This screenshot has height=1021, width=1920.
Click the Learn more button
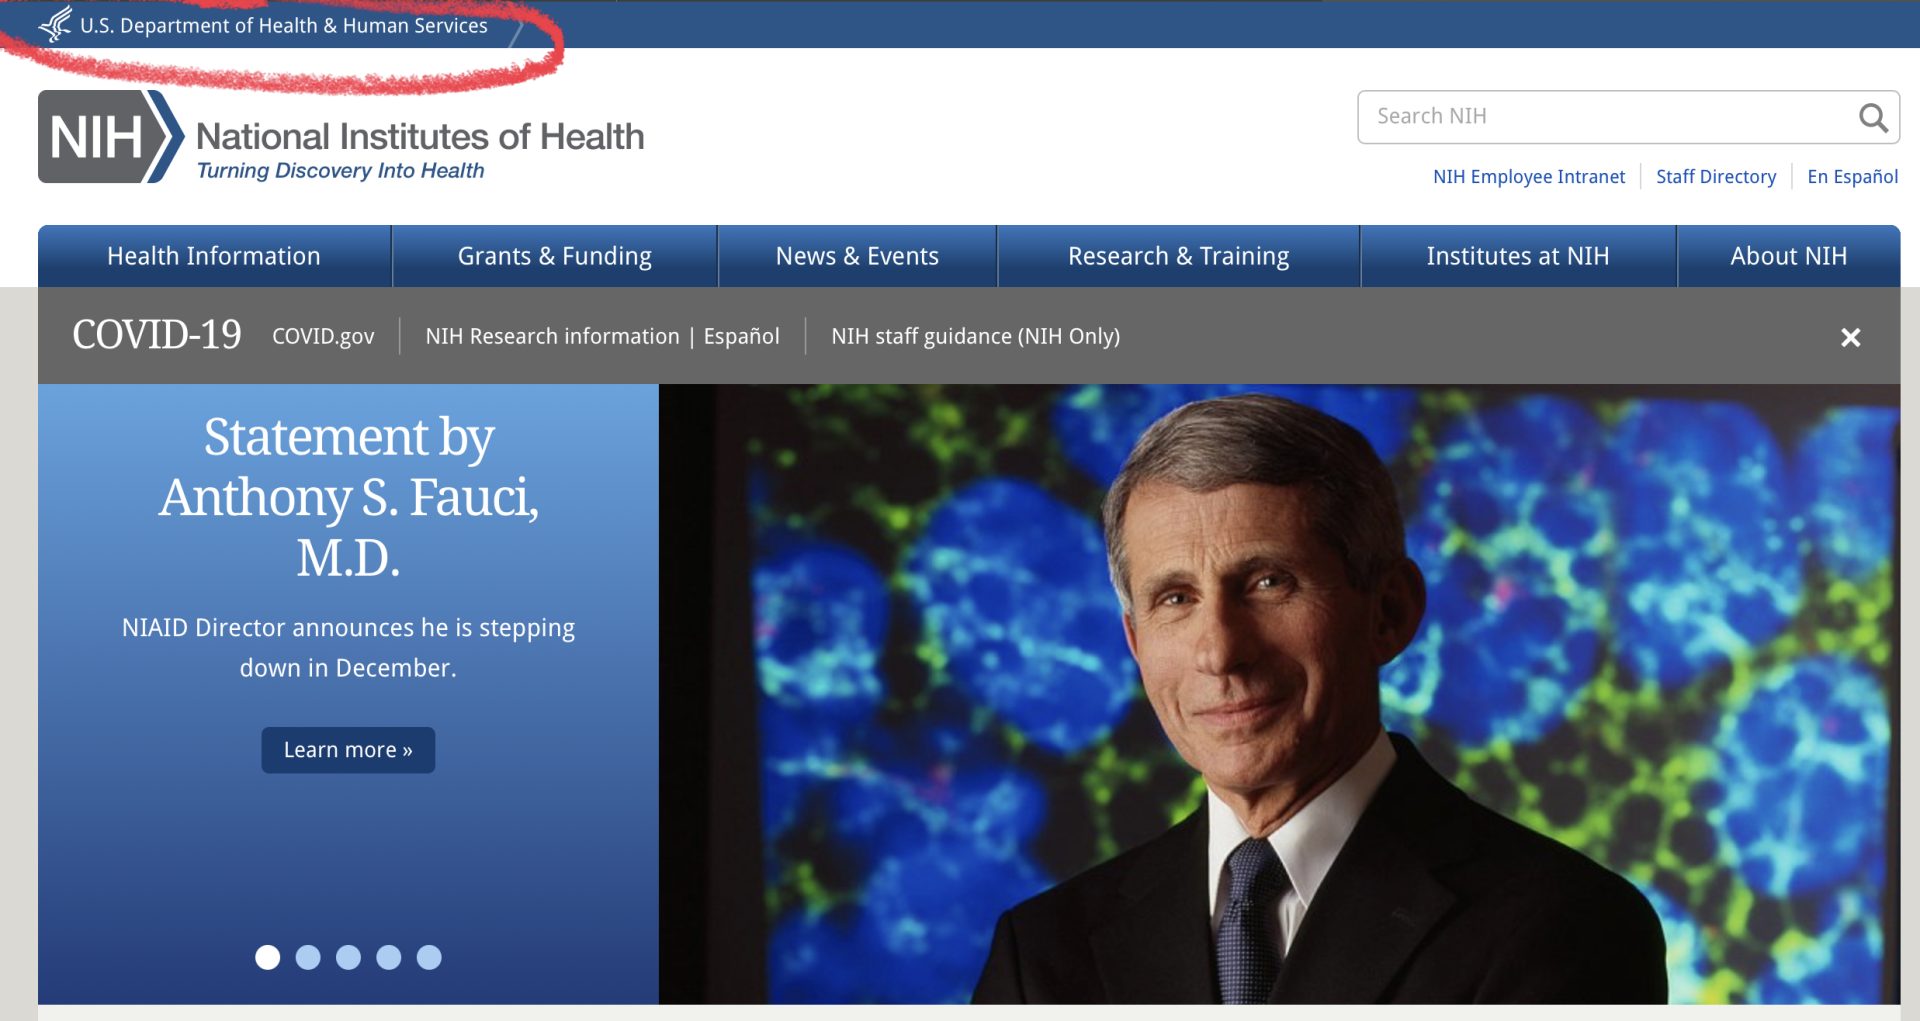pos(348,750)
